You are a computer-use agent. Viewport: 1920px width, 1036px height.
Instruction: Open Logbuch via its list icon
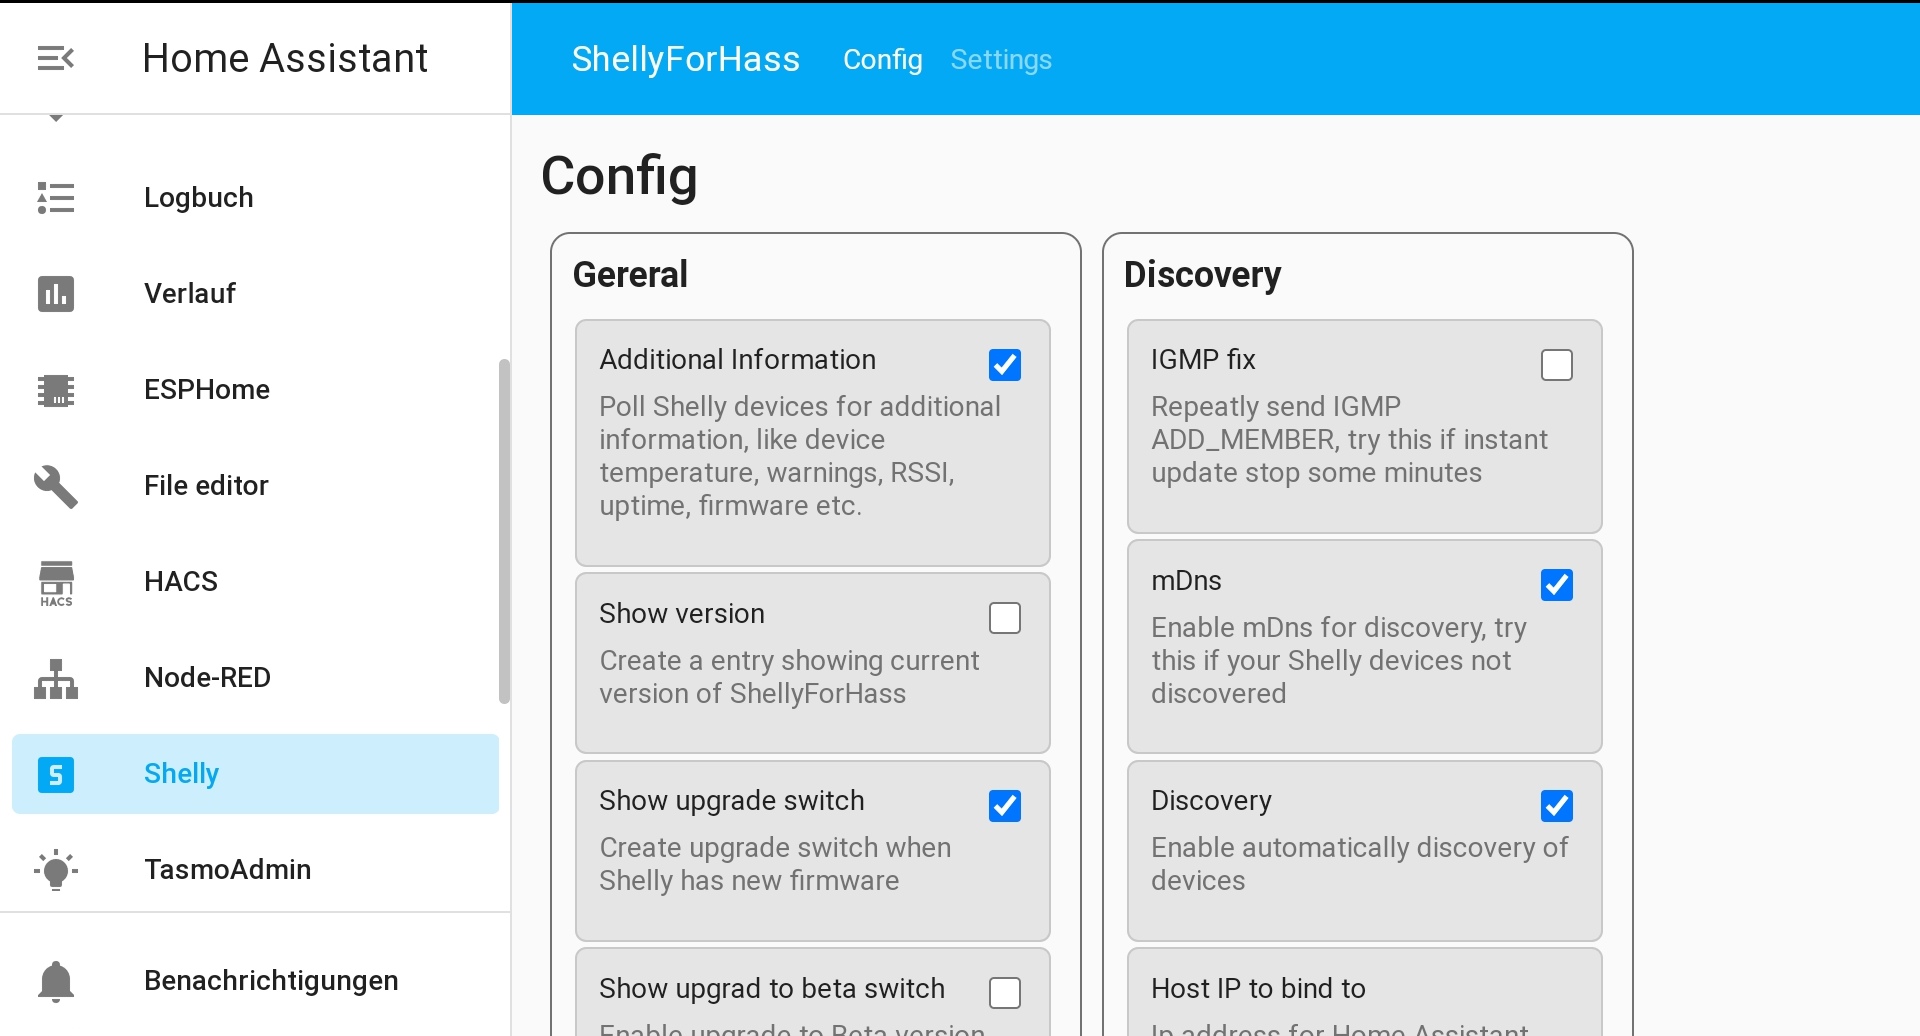56,198
